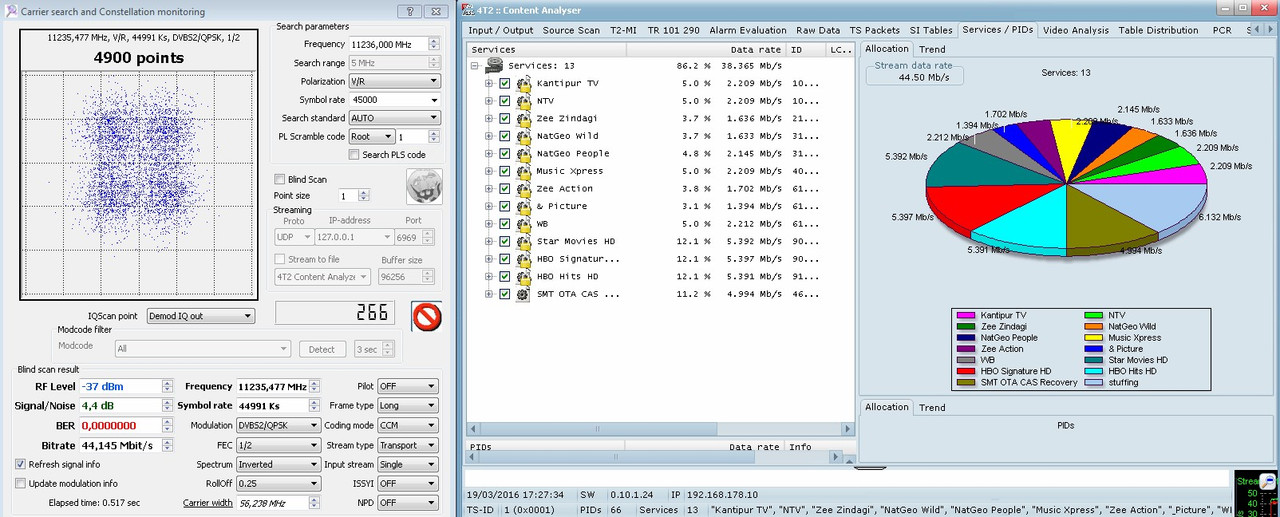Toggle the Stream to file checkbox
Image resolution: width=1280 pixels, height=517 pixels.
(x=280, y=259)
